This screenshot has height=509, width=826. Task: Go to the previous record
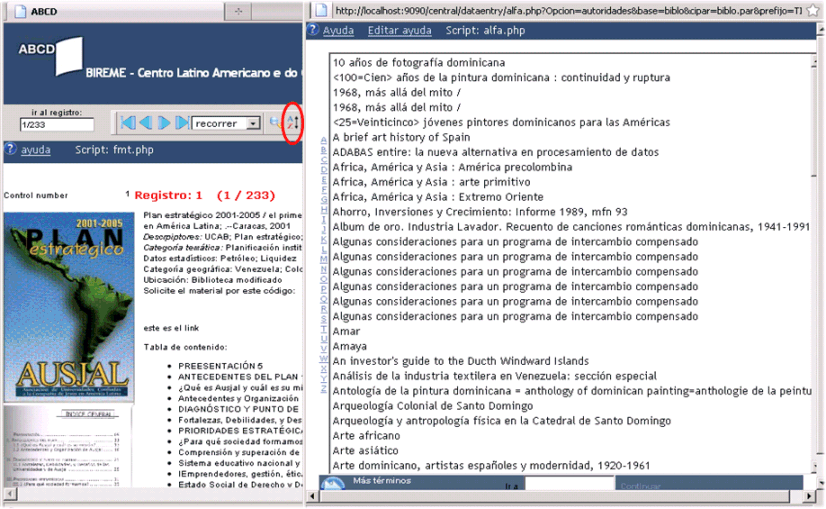coord(146,123)
